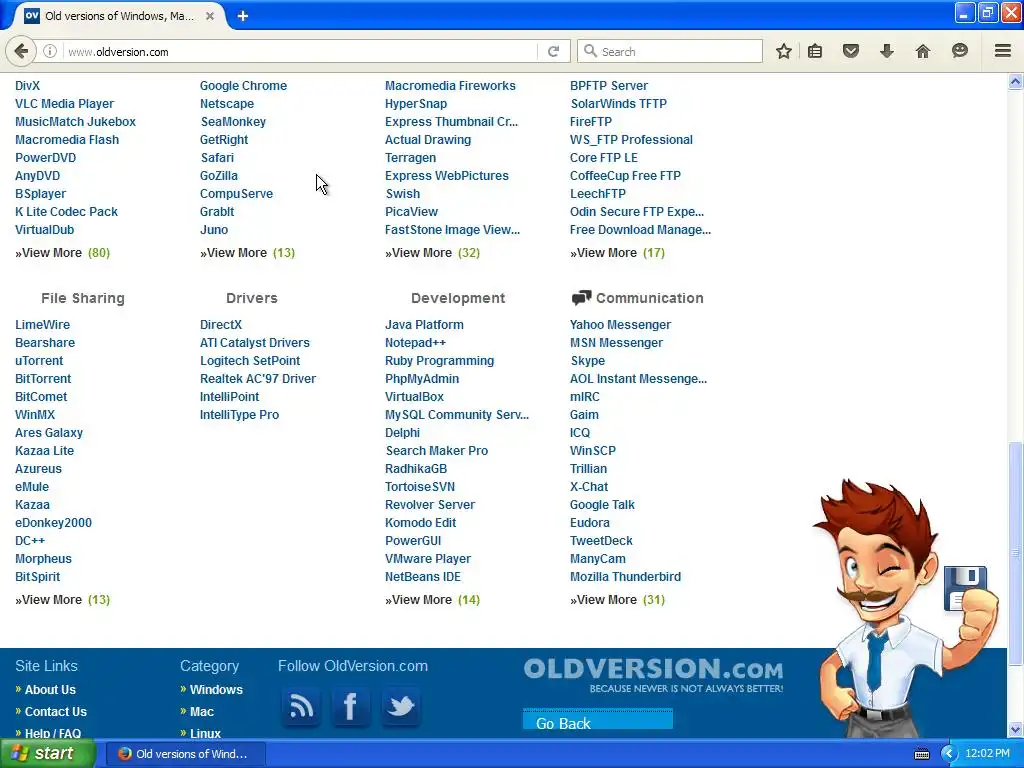Expand hidden tray icons arrow
Viewport: 1024px width, 768px height.
pyautogui.click(x=949, y=754)
